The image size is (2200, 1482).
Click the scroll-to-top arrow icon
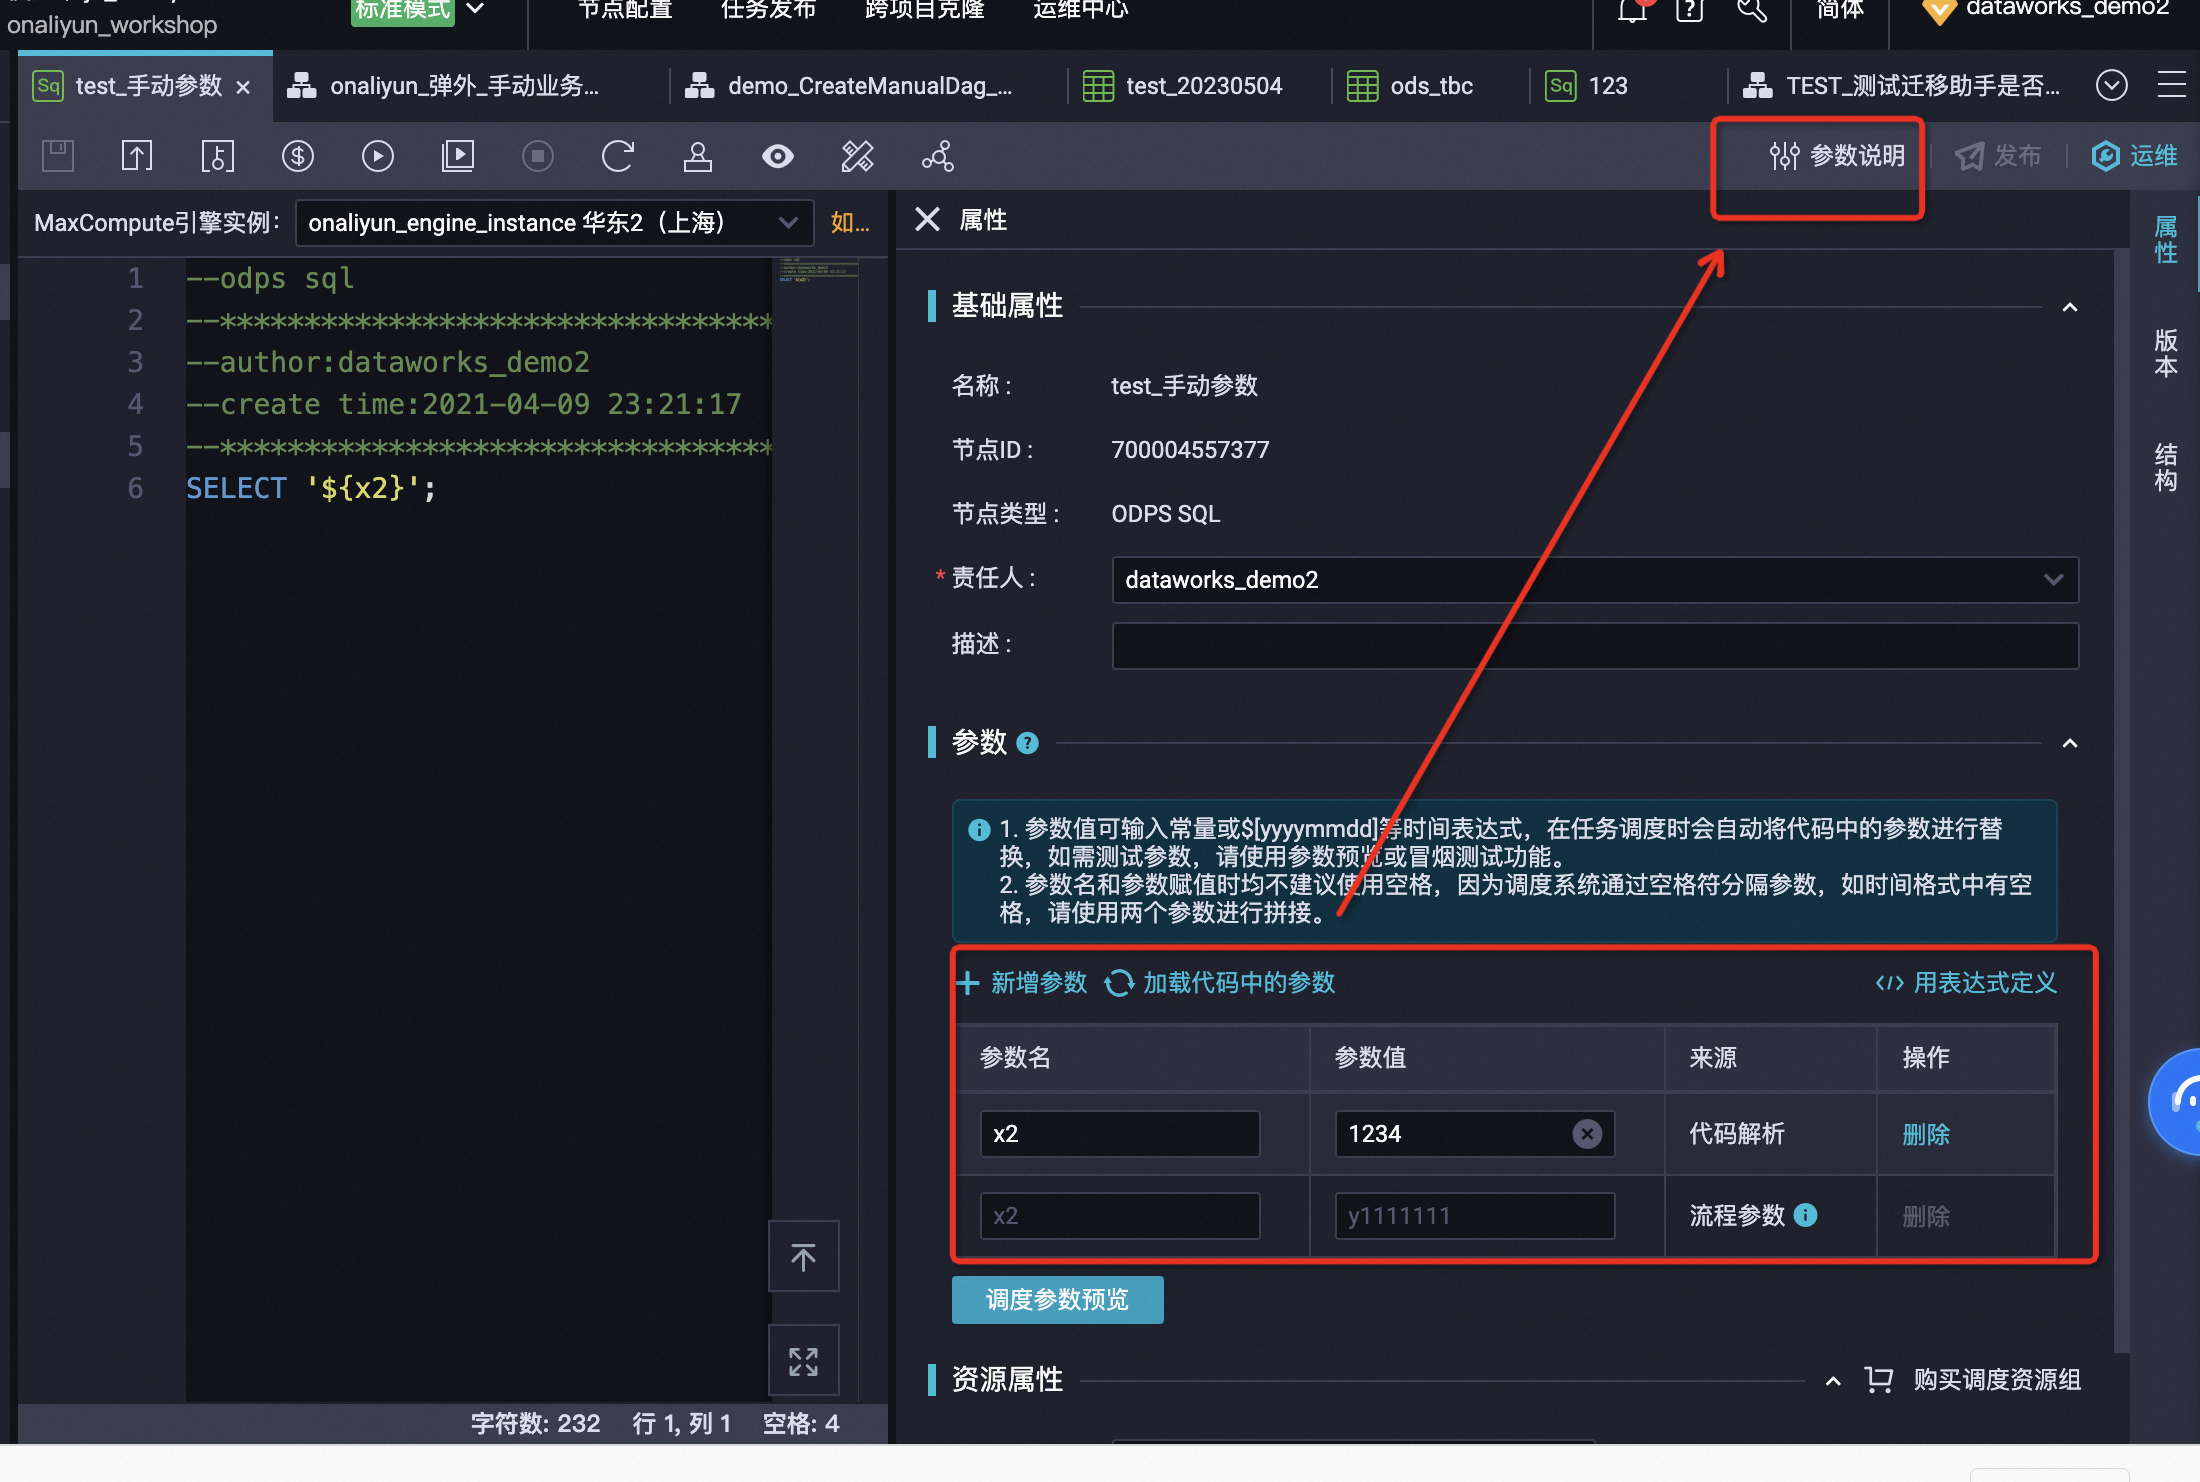tap(803, 1256)
